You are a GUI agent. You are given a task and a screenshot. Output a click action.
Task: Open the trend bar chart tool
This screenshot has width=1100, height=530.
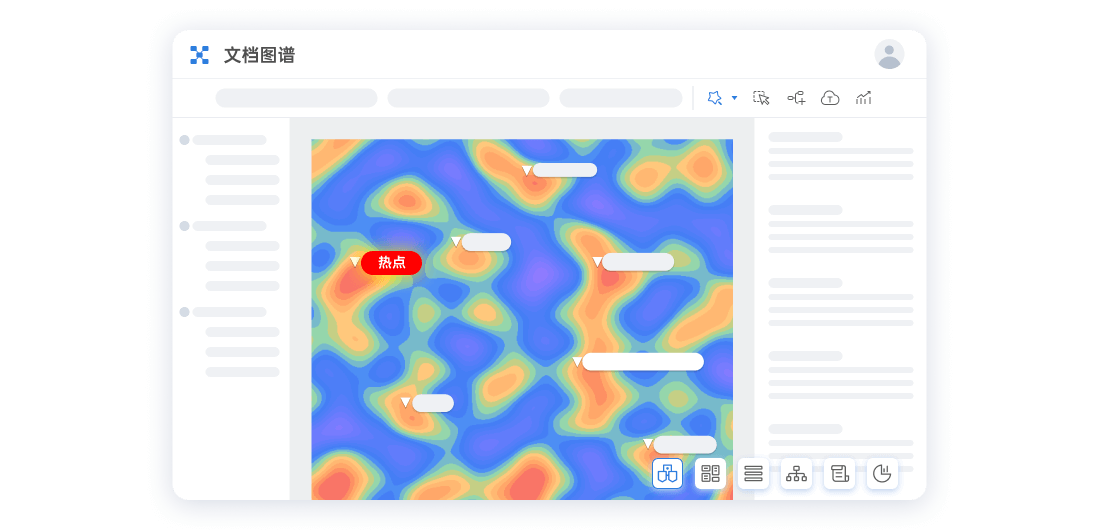pos(864,98)
